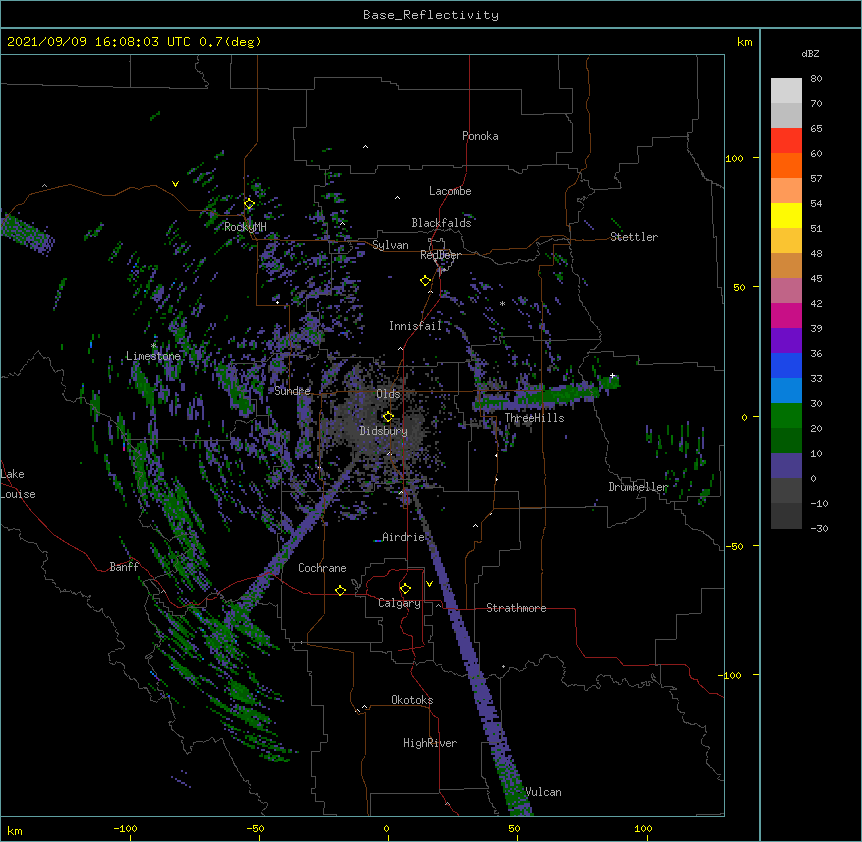Click the white cross marker northeast of ThreeHills
Viewport: 862px width, 842px height.
tap(612, 376)
